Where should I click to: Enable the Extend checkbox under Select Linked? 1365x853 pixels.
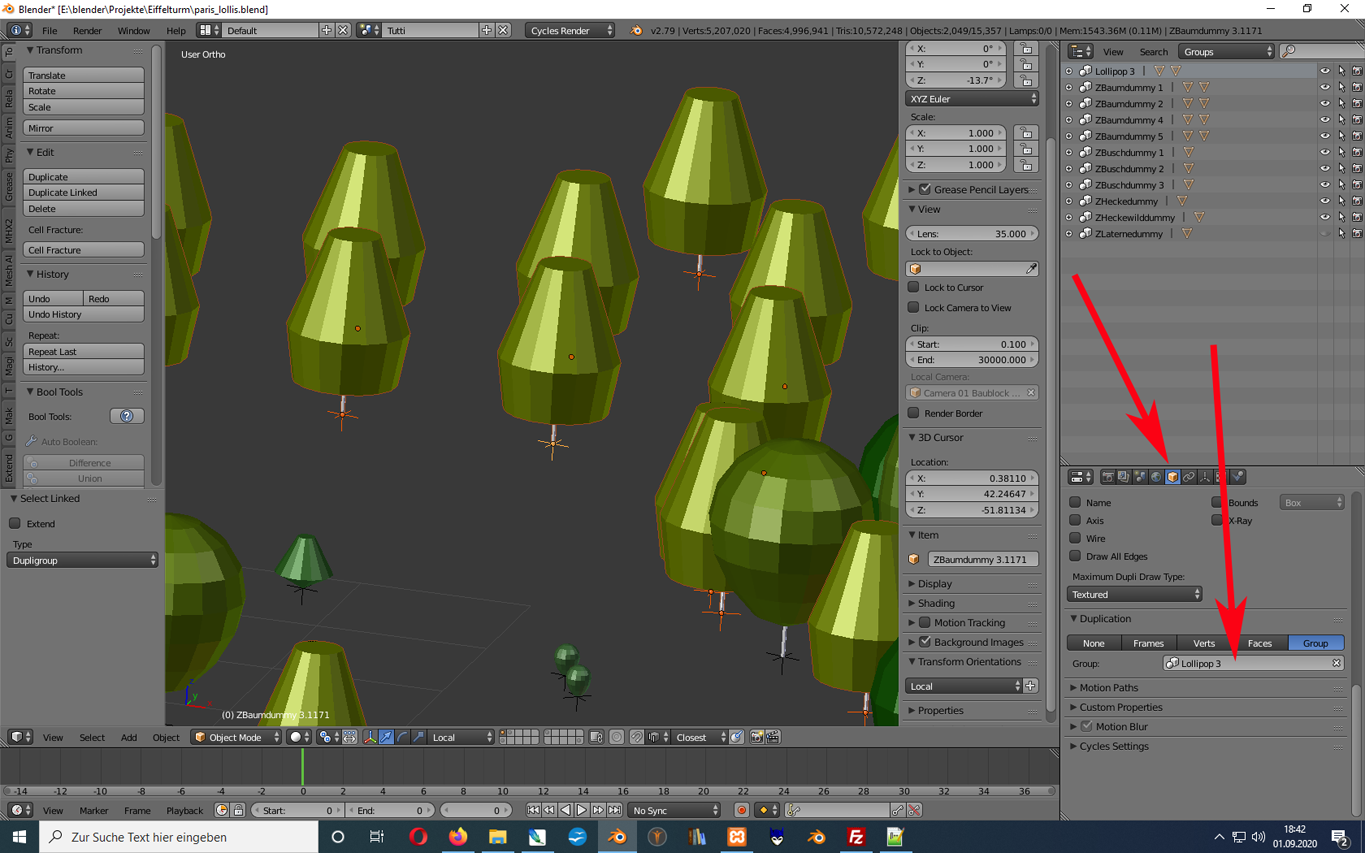point(15,523)
